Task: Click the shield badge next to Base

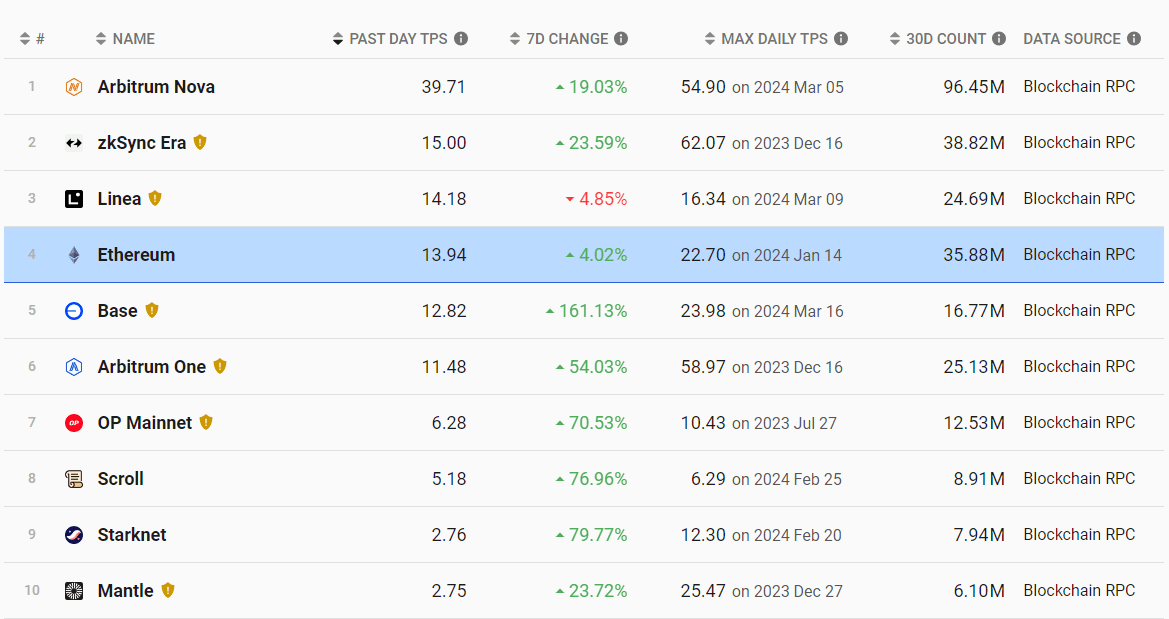Action: click(151, 310)
